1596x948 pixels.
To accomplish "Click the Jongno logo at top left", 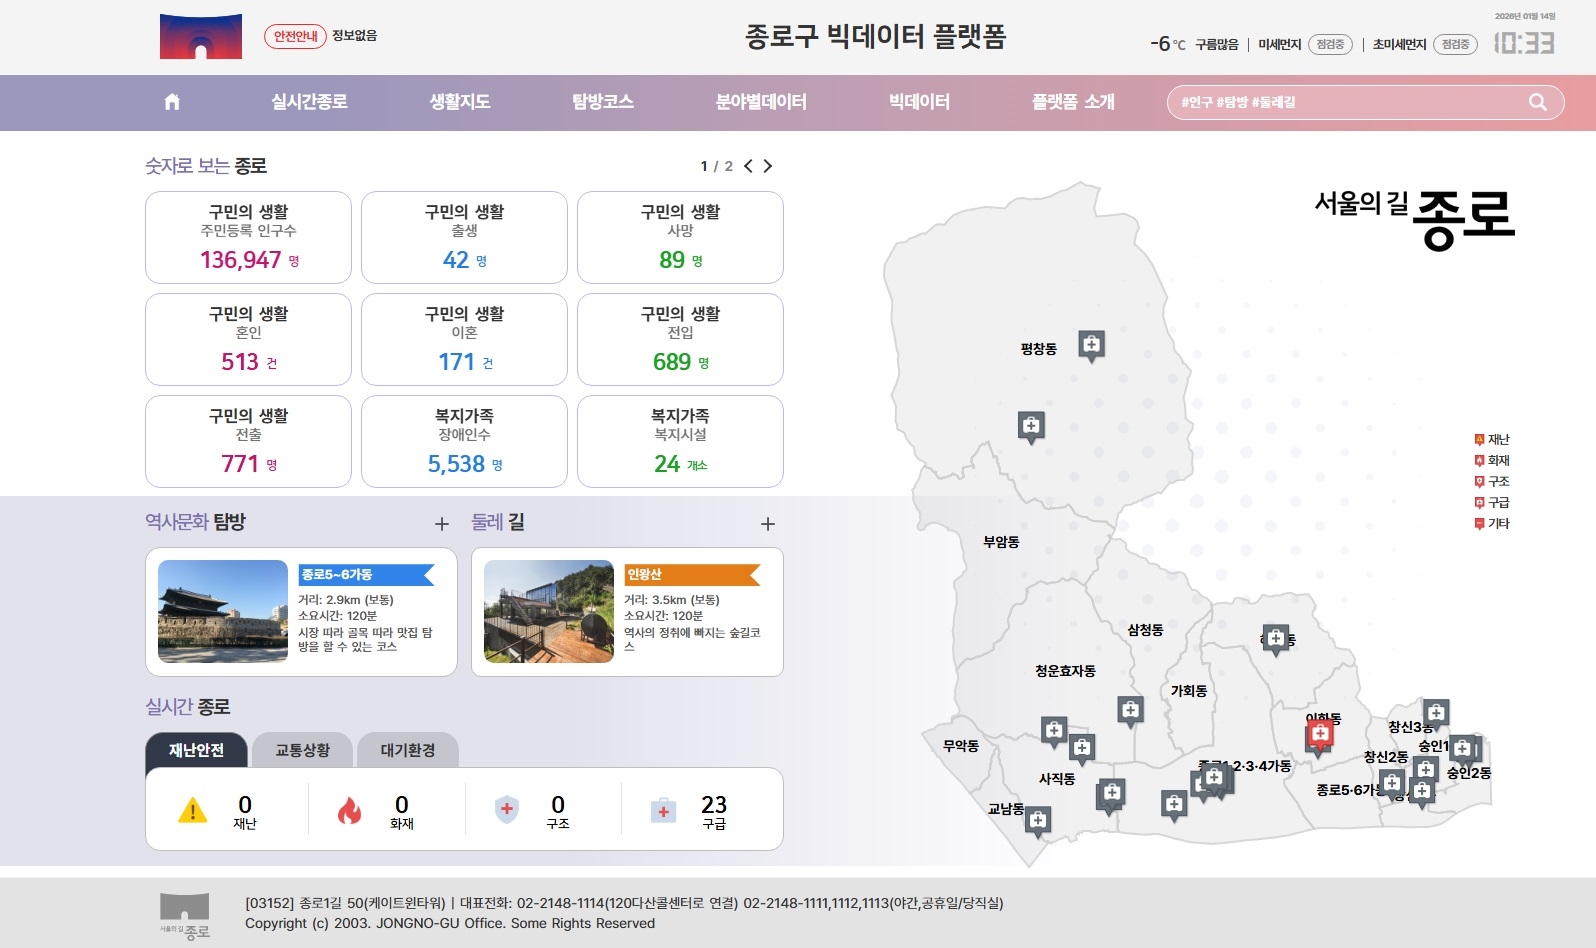I will 201,37.
